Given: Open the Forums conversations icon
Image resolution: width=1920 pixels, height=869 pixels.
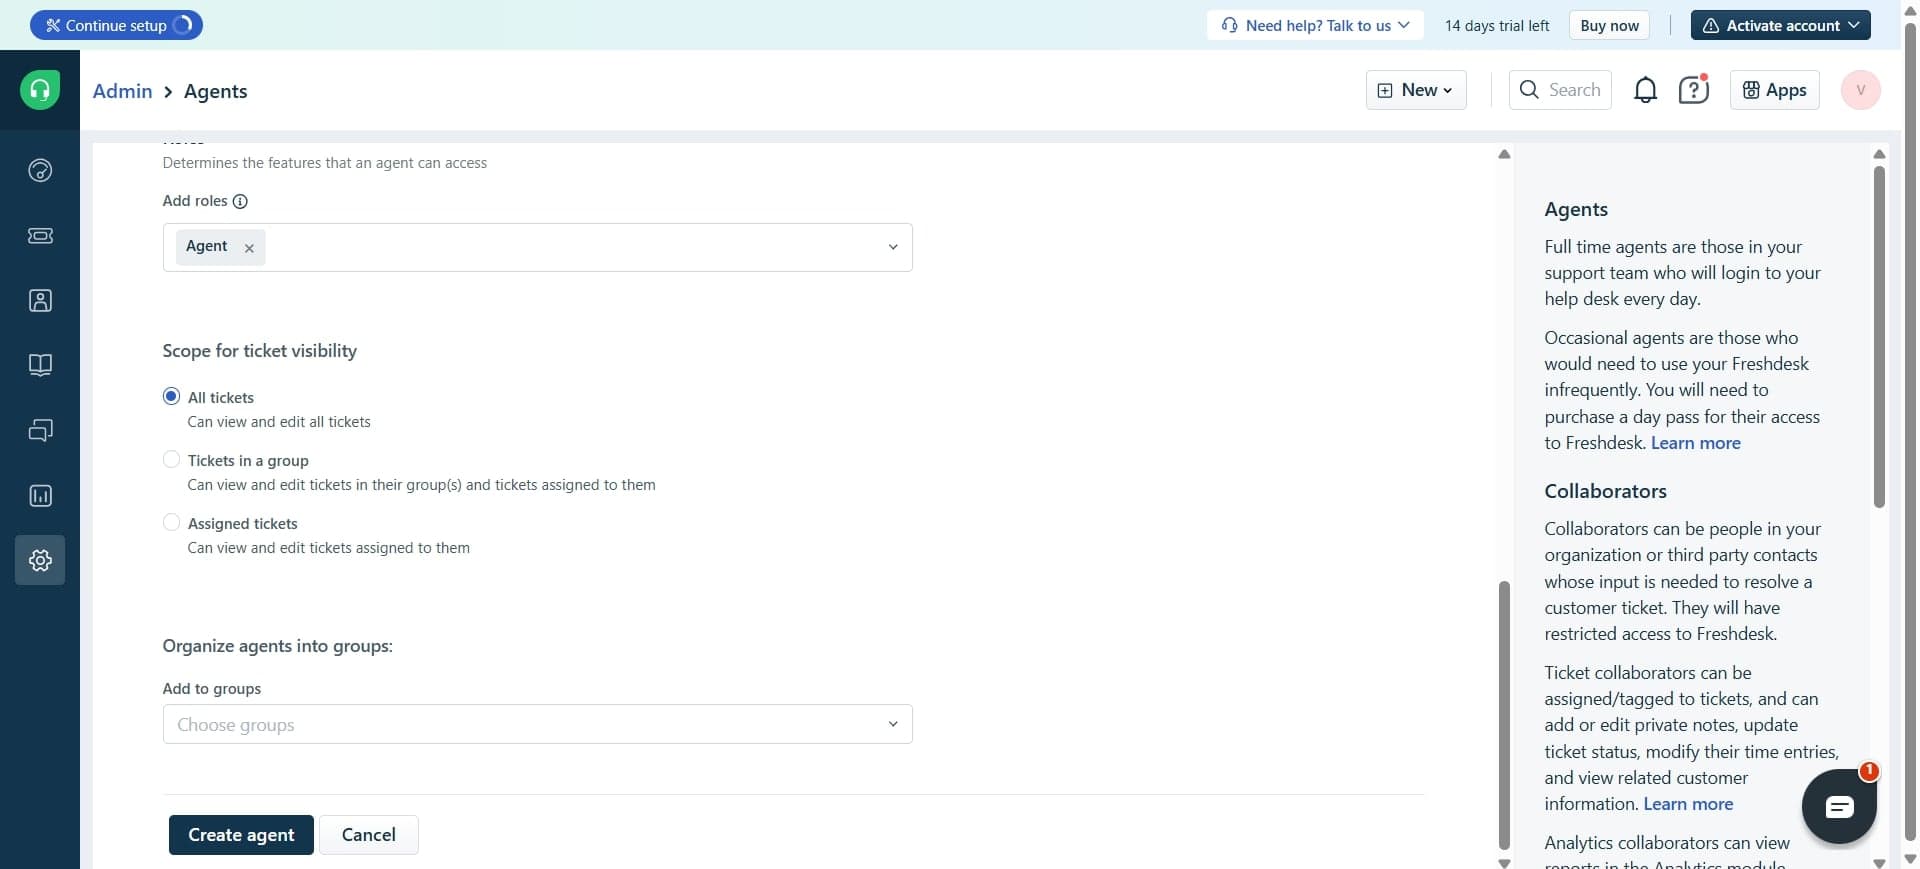Looking at the screenshot, I should click(x=40, y=430).
